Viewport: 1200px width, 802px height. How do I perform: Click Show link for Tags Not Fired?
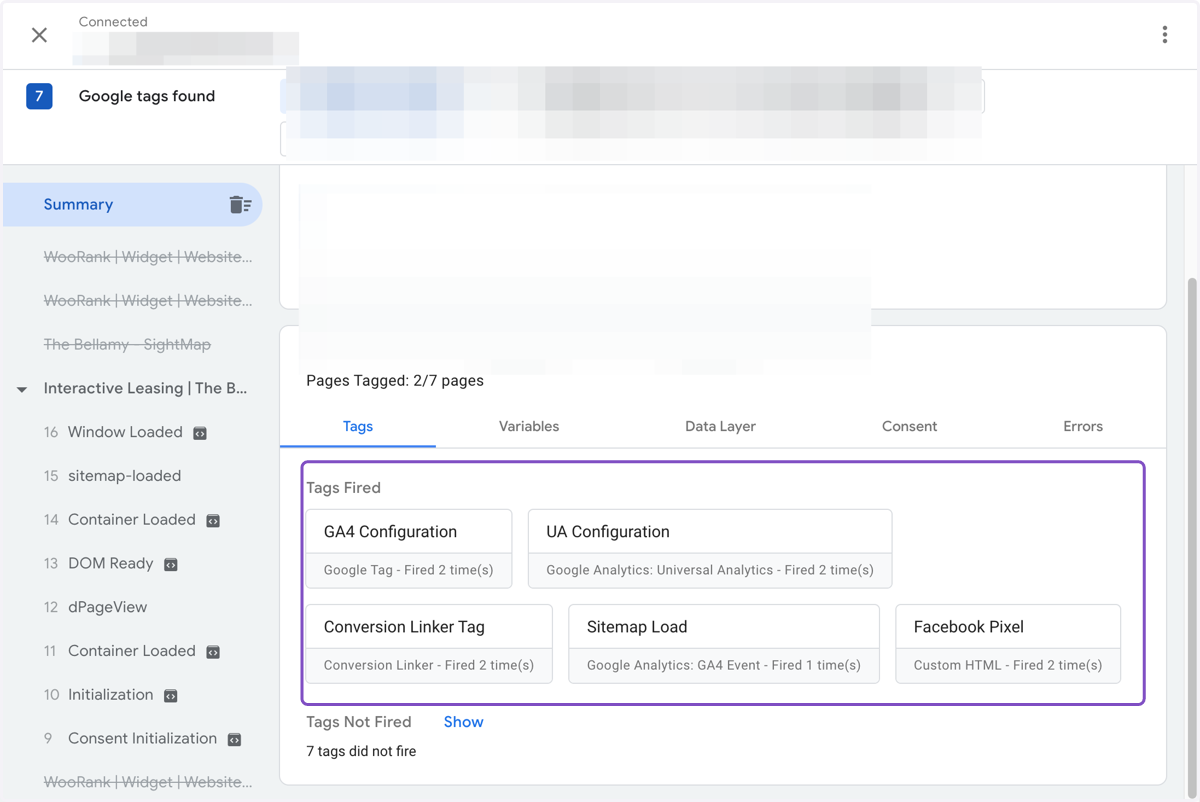(463, 722)
